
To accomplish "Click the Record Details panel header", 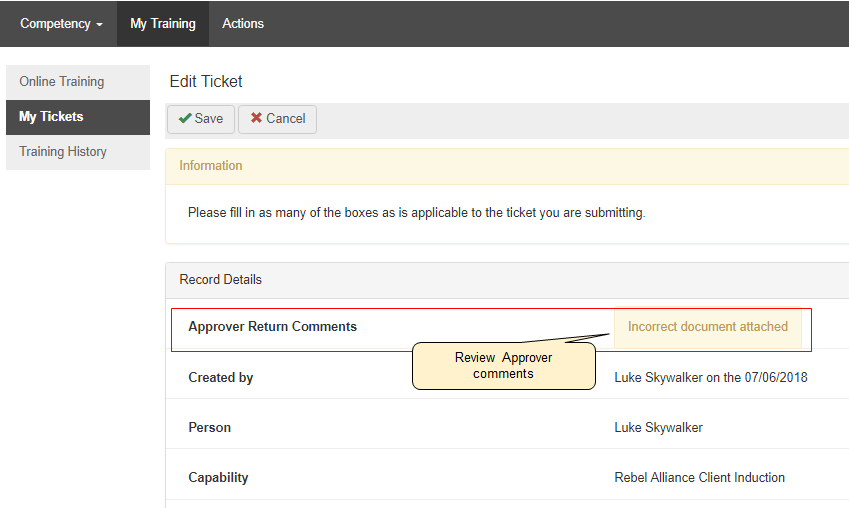I will coord(221,280).
